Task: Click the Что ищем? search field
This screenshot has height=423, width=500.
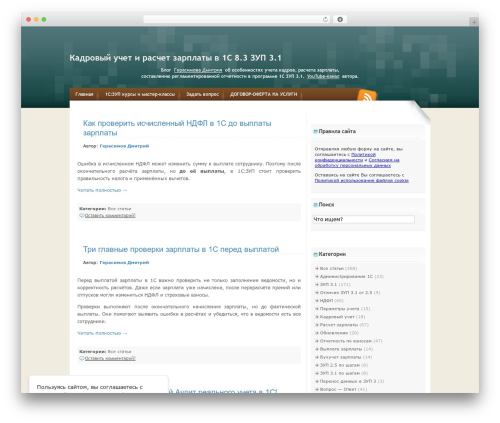Action: point(364,219)
